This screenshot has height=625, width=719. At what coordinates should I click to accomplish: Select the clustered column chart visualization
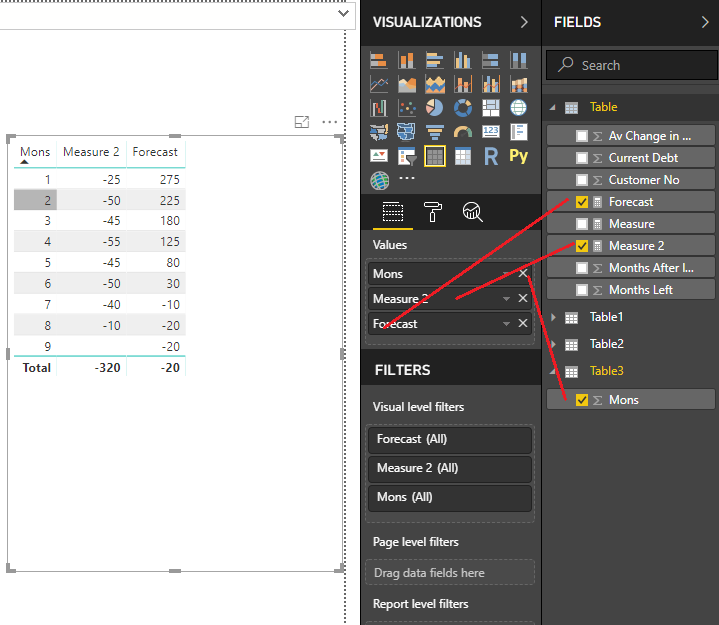point(463,60)
